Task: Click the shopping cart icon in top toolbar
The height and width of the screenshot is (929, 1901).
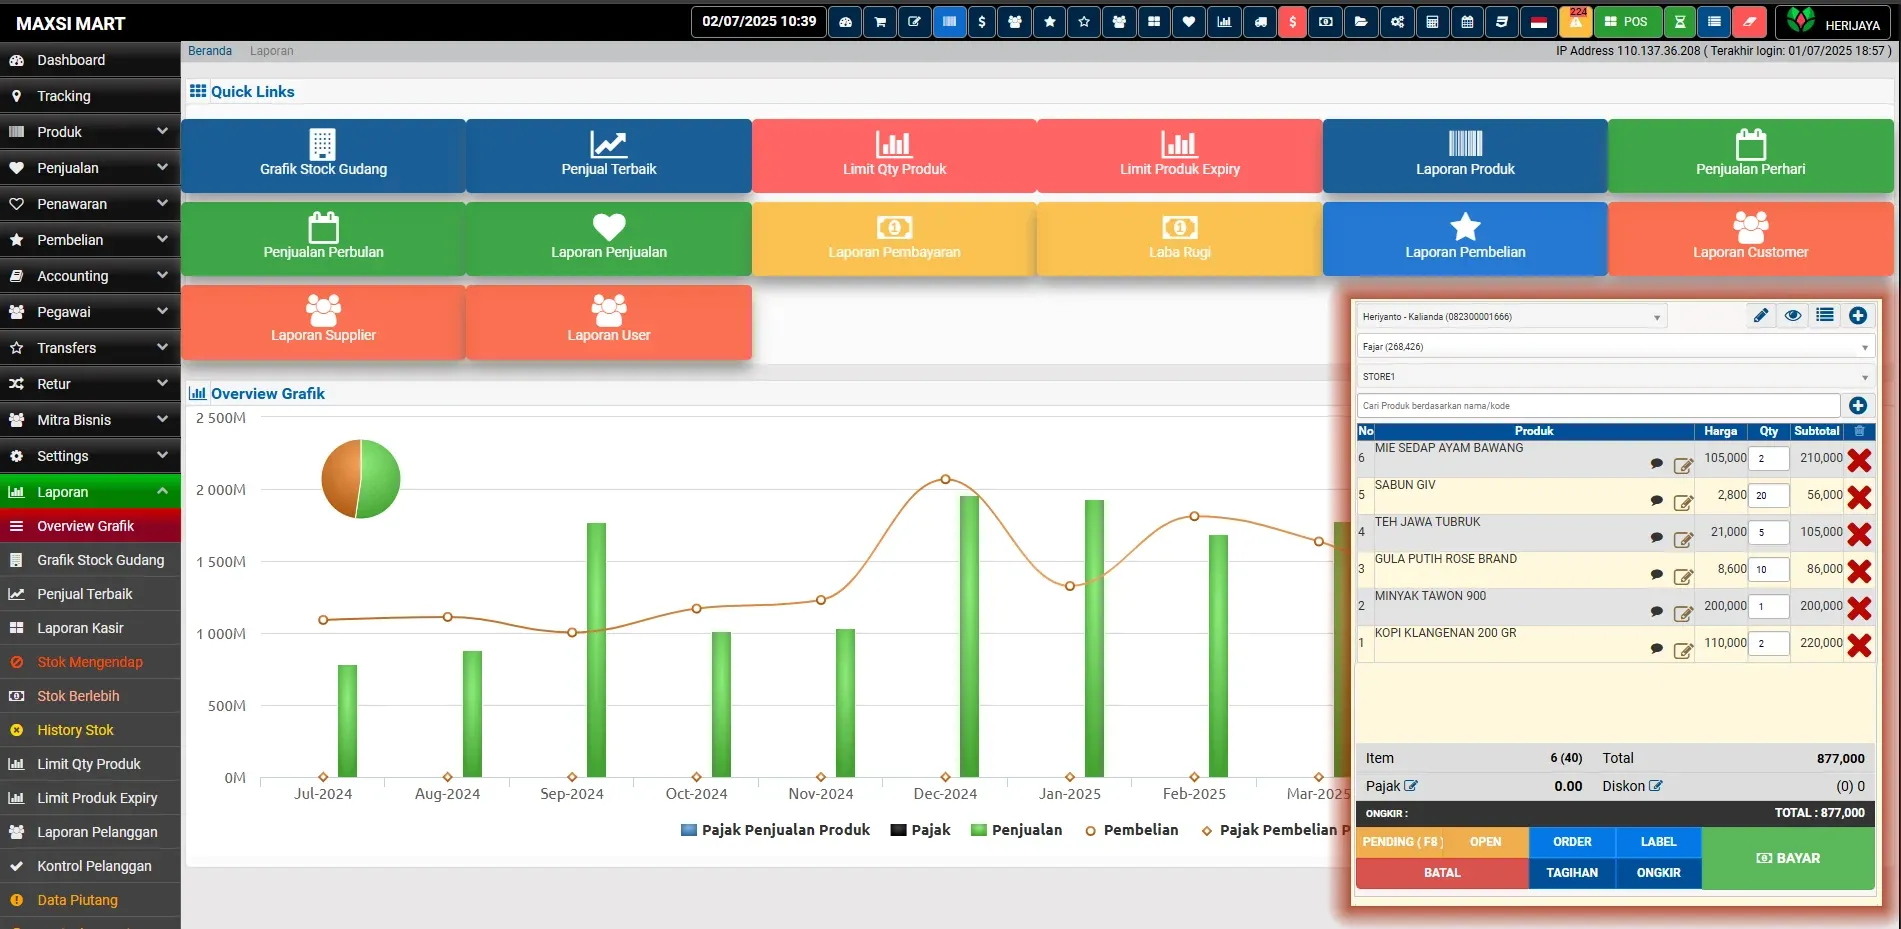Action: 880,22
